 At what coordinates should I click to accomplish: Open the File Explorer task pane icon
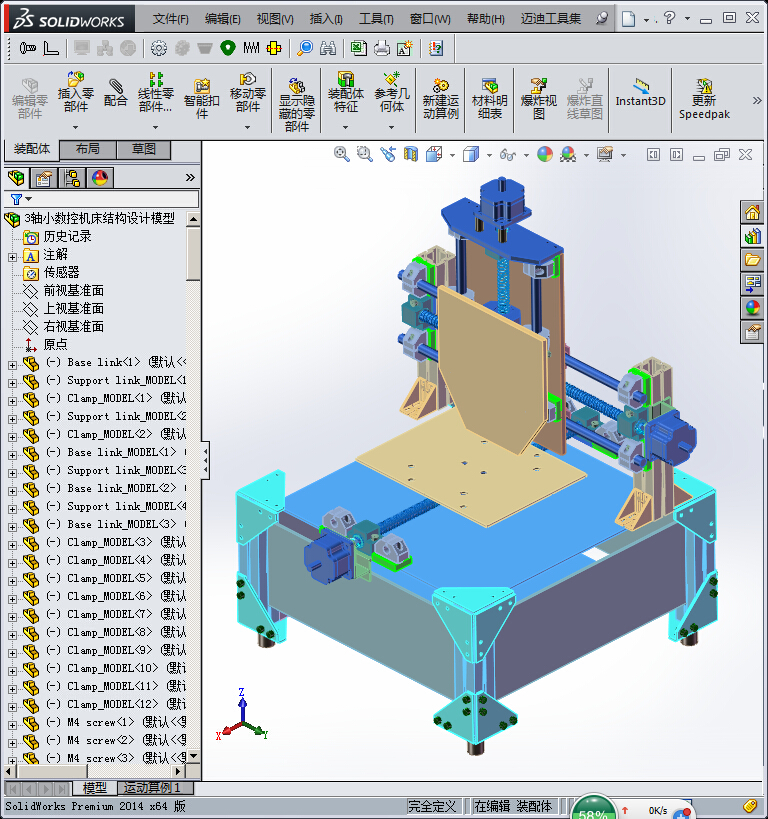pos(752,260)
